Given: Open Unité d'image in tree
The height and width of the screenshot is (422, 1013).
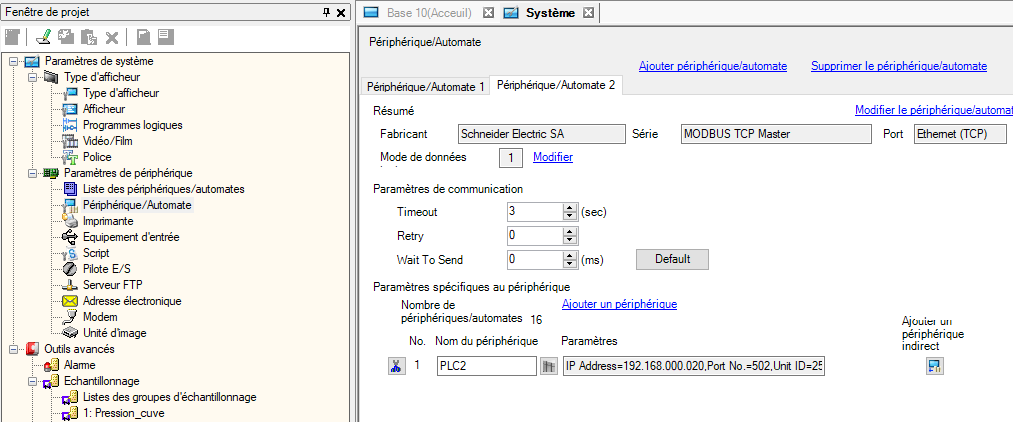Looking at the screenshot, I should pyautogui.click(x=114, y=333).
